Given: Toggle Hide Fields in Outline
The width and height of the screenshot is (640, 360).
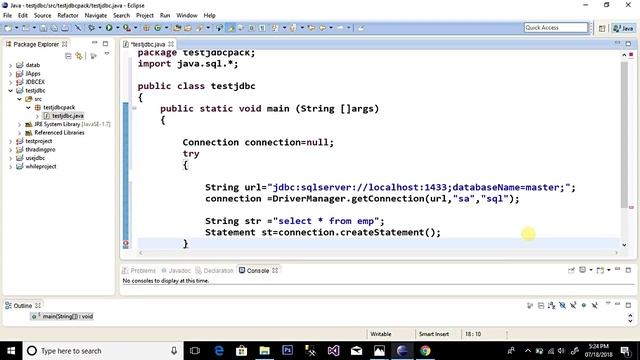Looking at the screenshot, I should tap(562, 305).
